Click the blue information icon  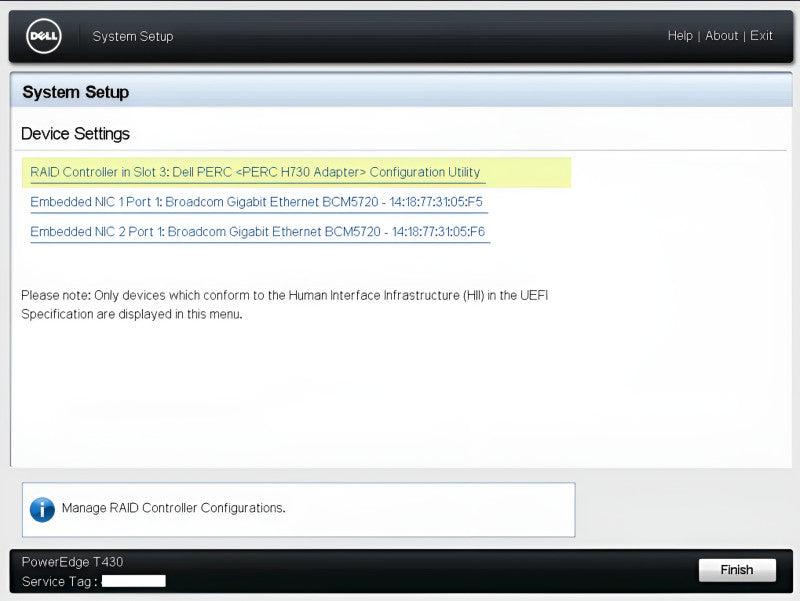click(x=42, y=510)
